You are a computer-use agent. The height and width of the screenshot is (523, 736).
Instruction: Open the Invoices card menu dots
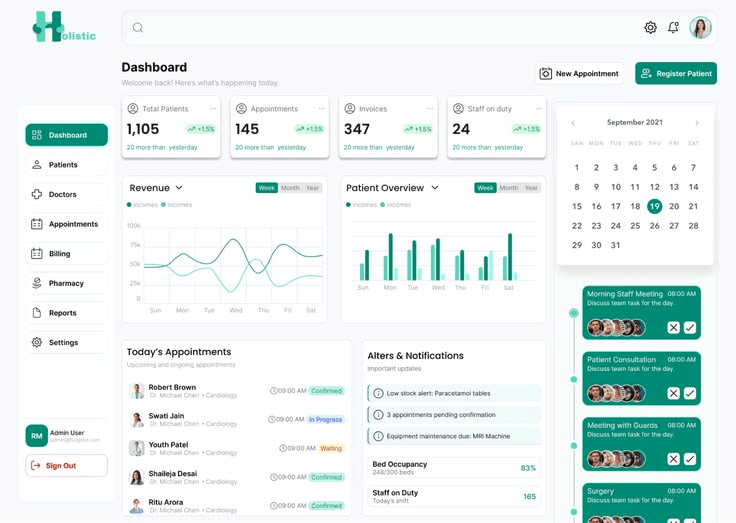429,108
